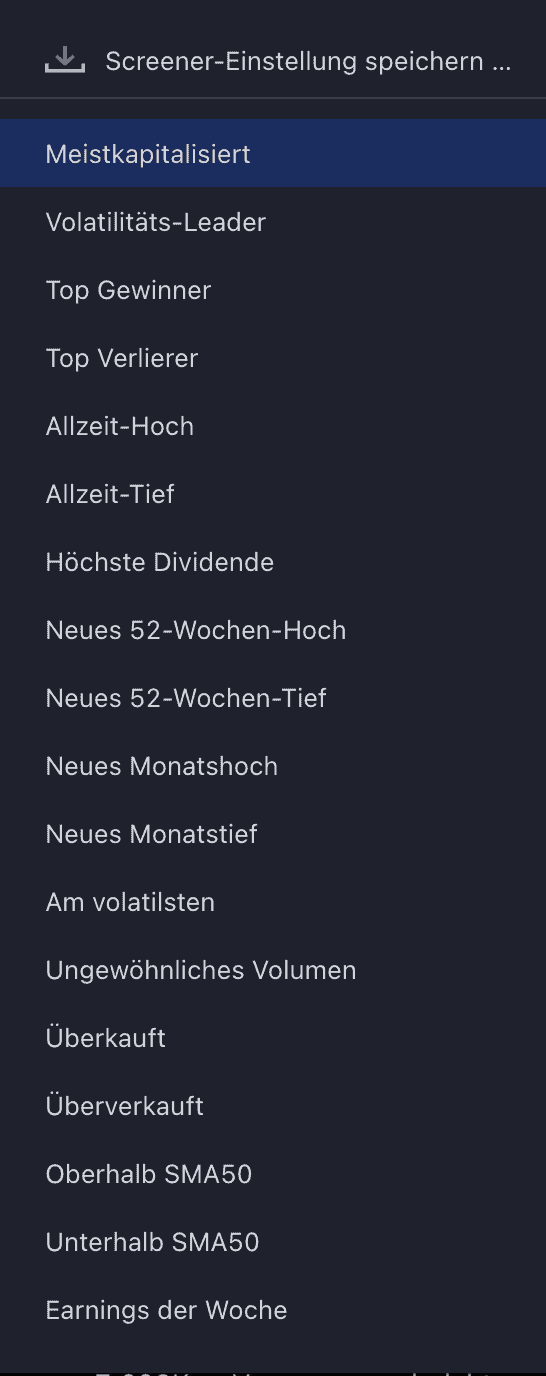
Task: Pick the Neues Monatstief entry
Action: (273, 834)
